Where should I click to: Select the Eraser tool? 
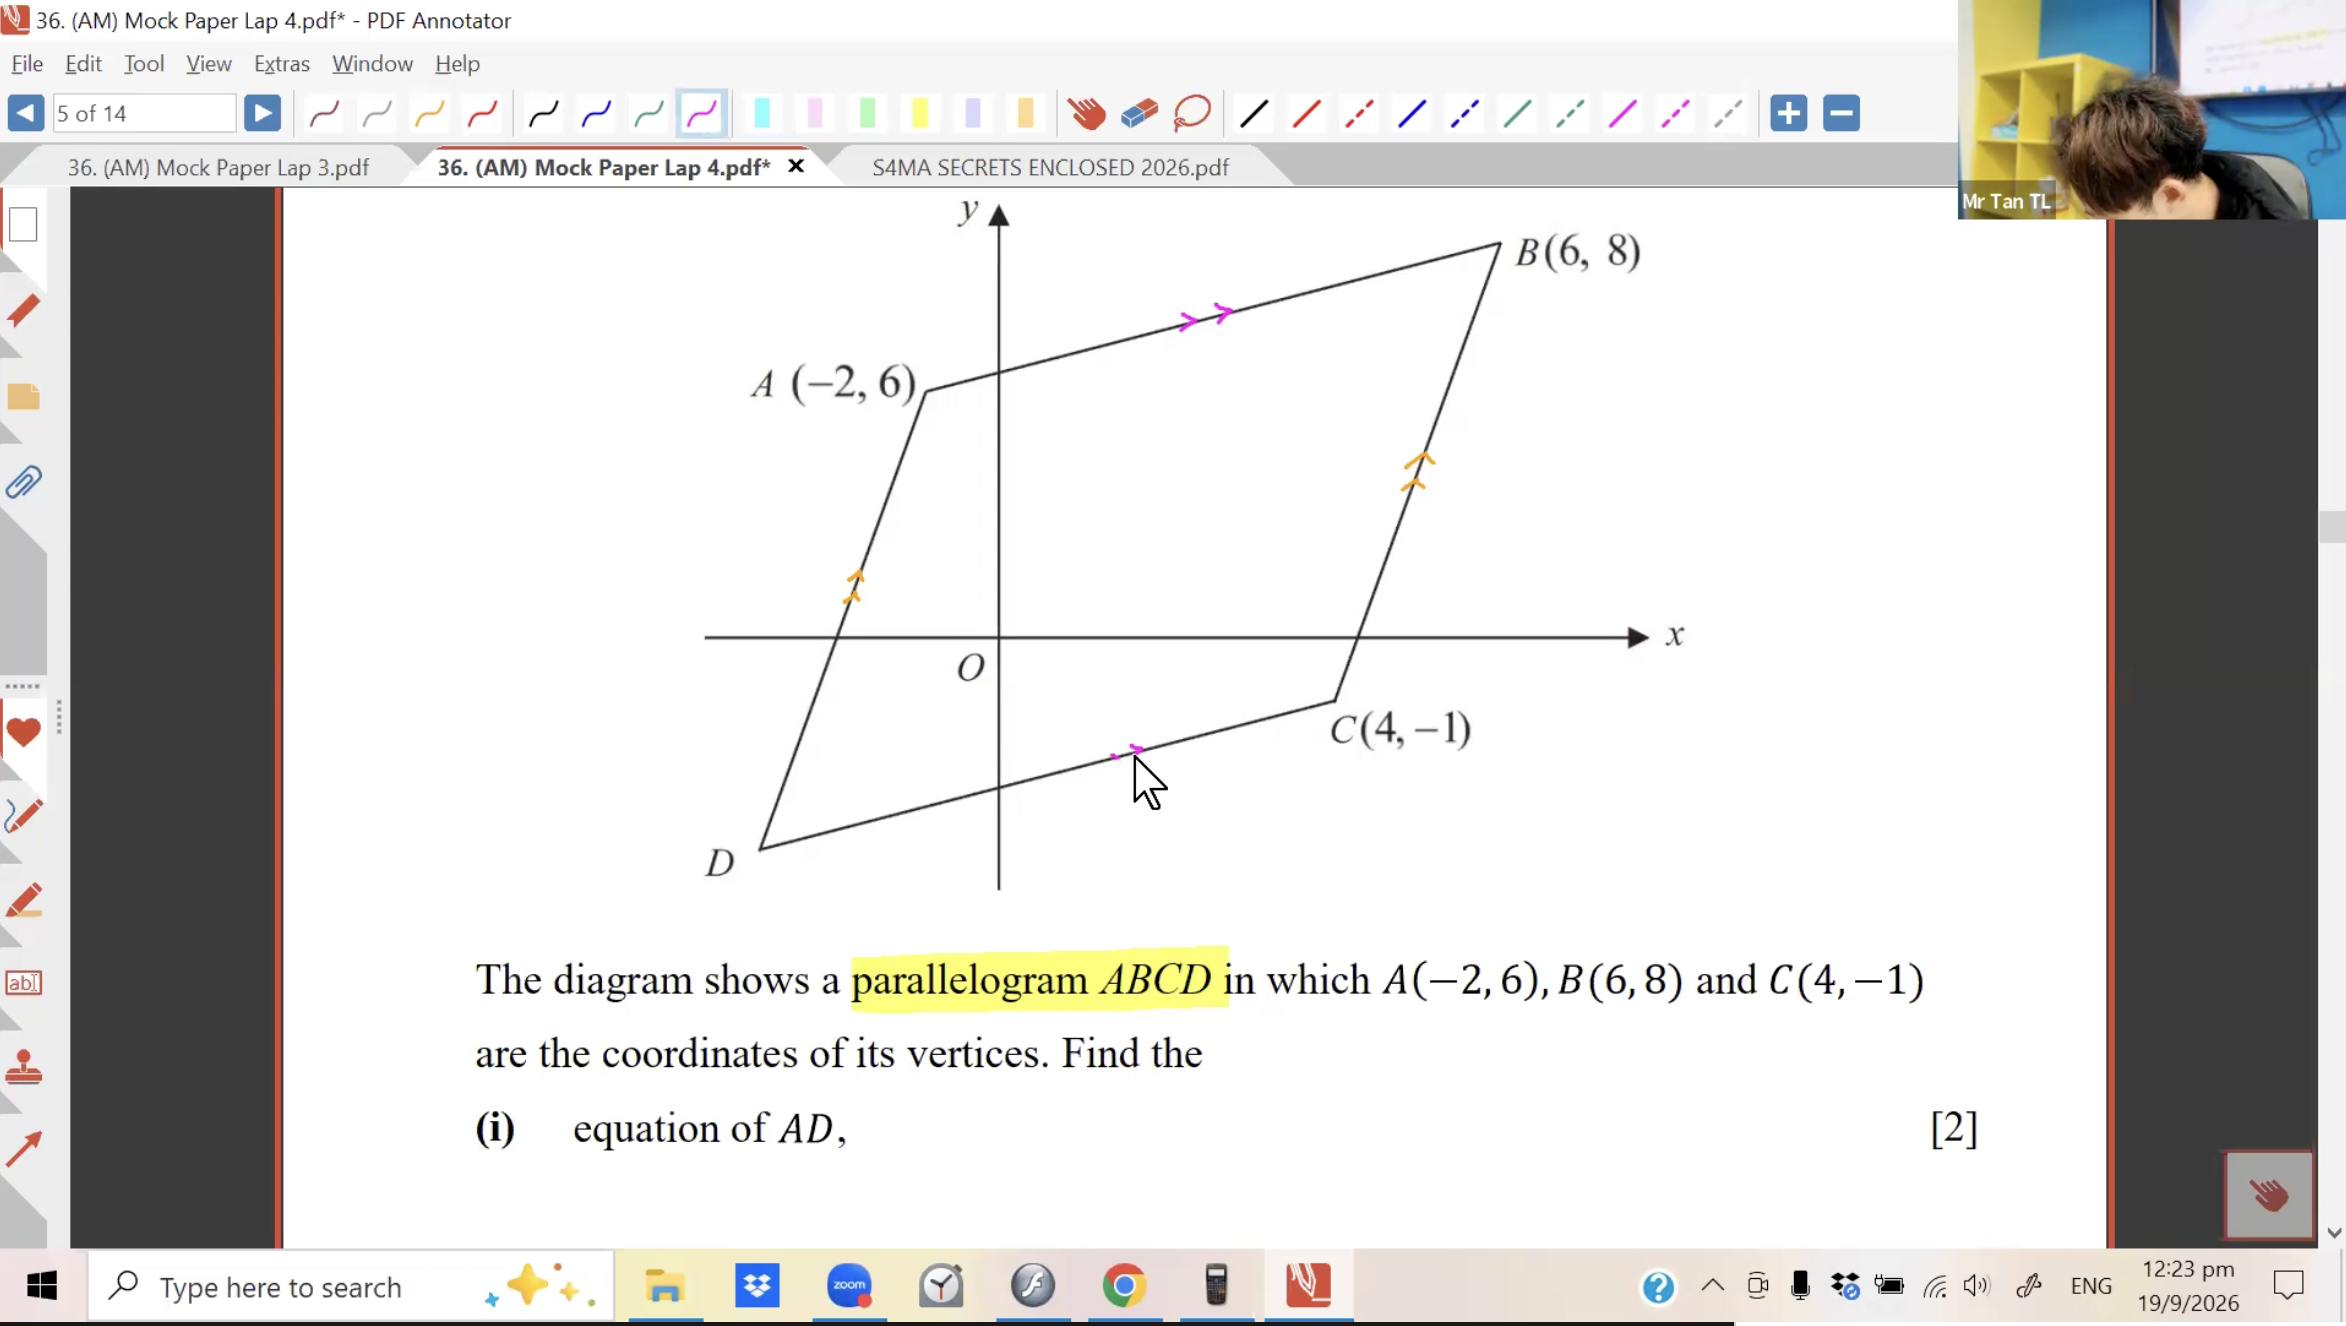[1139, 114]
